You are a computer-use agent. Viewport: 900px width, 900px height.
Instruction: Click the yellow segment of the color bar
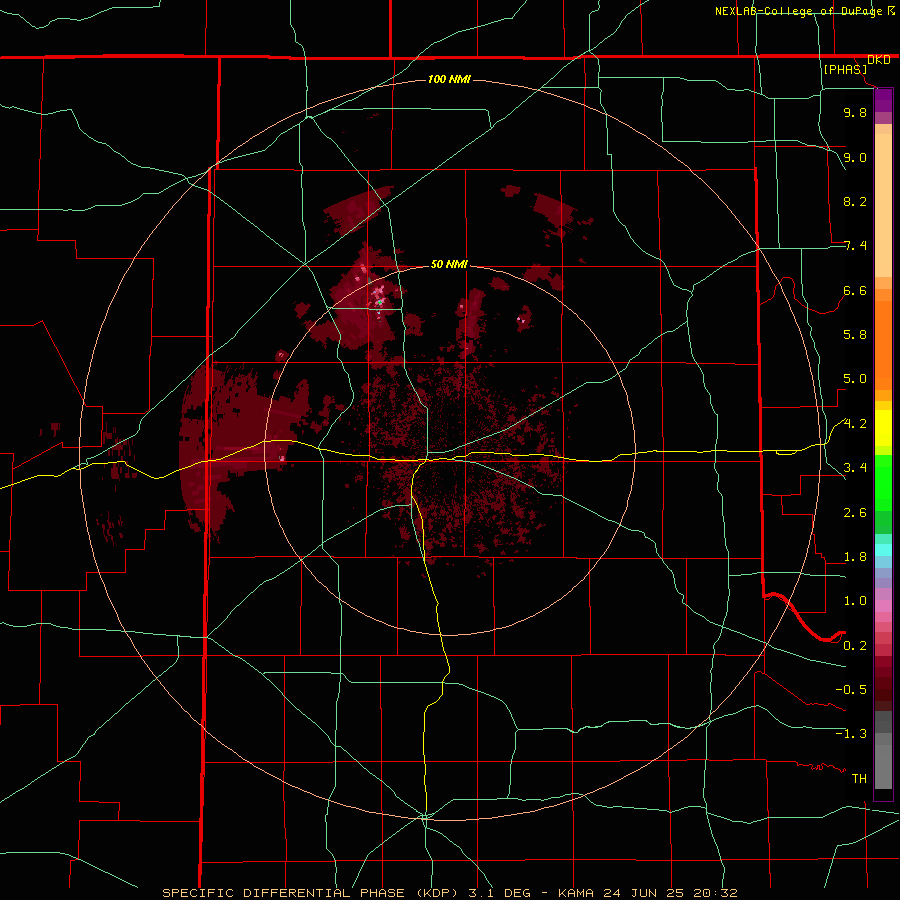[x=883, y=428]
